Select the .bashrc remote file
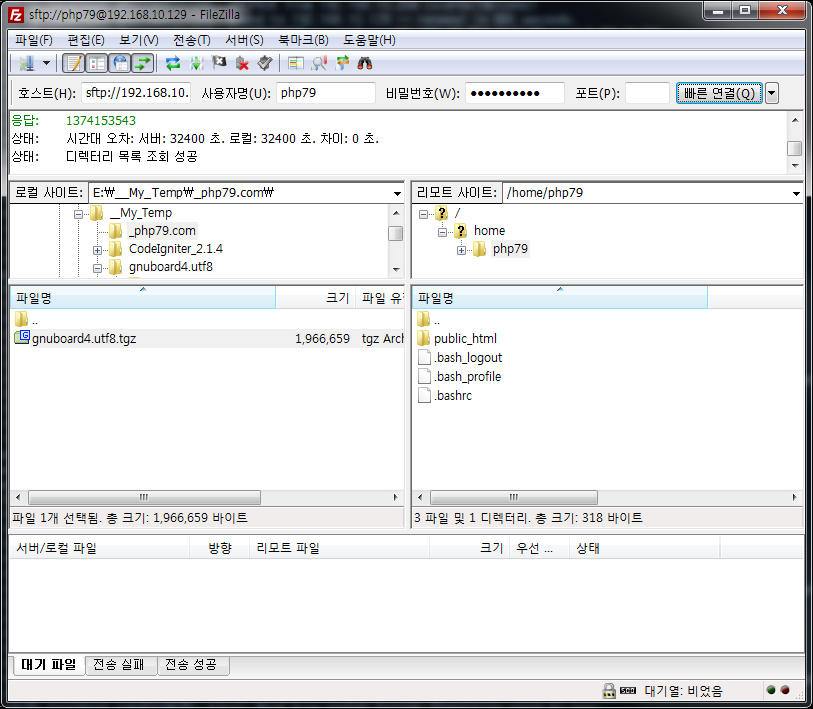This screenshot has width=813, height=709. tap(453, 396)
